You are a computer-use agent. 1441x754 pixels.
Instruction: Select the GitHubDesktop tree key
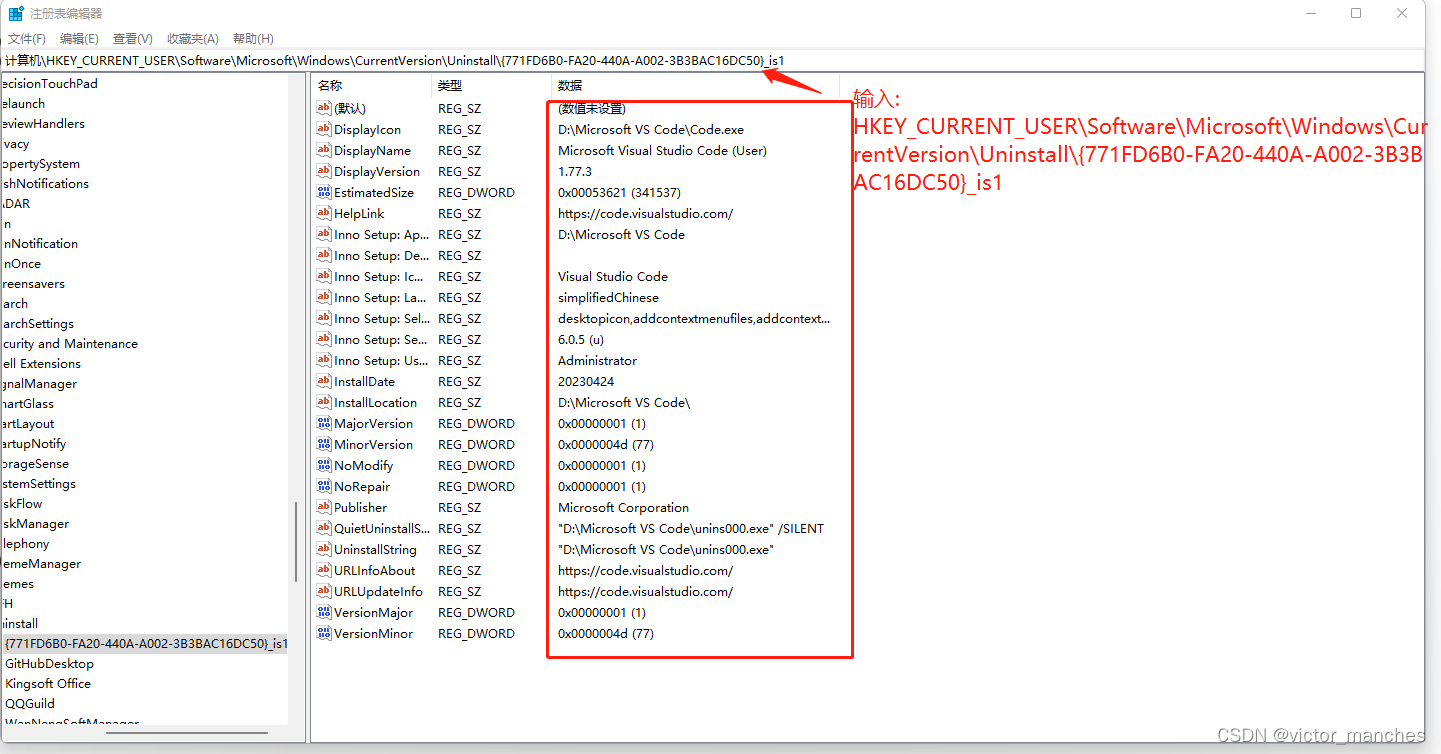49,663
